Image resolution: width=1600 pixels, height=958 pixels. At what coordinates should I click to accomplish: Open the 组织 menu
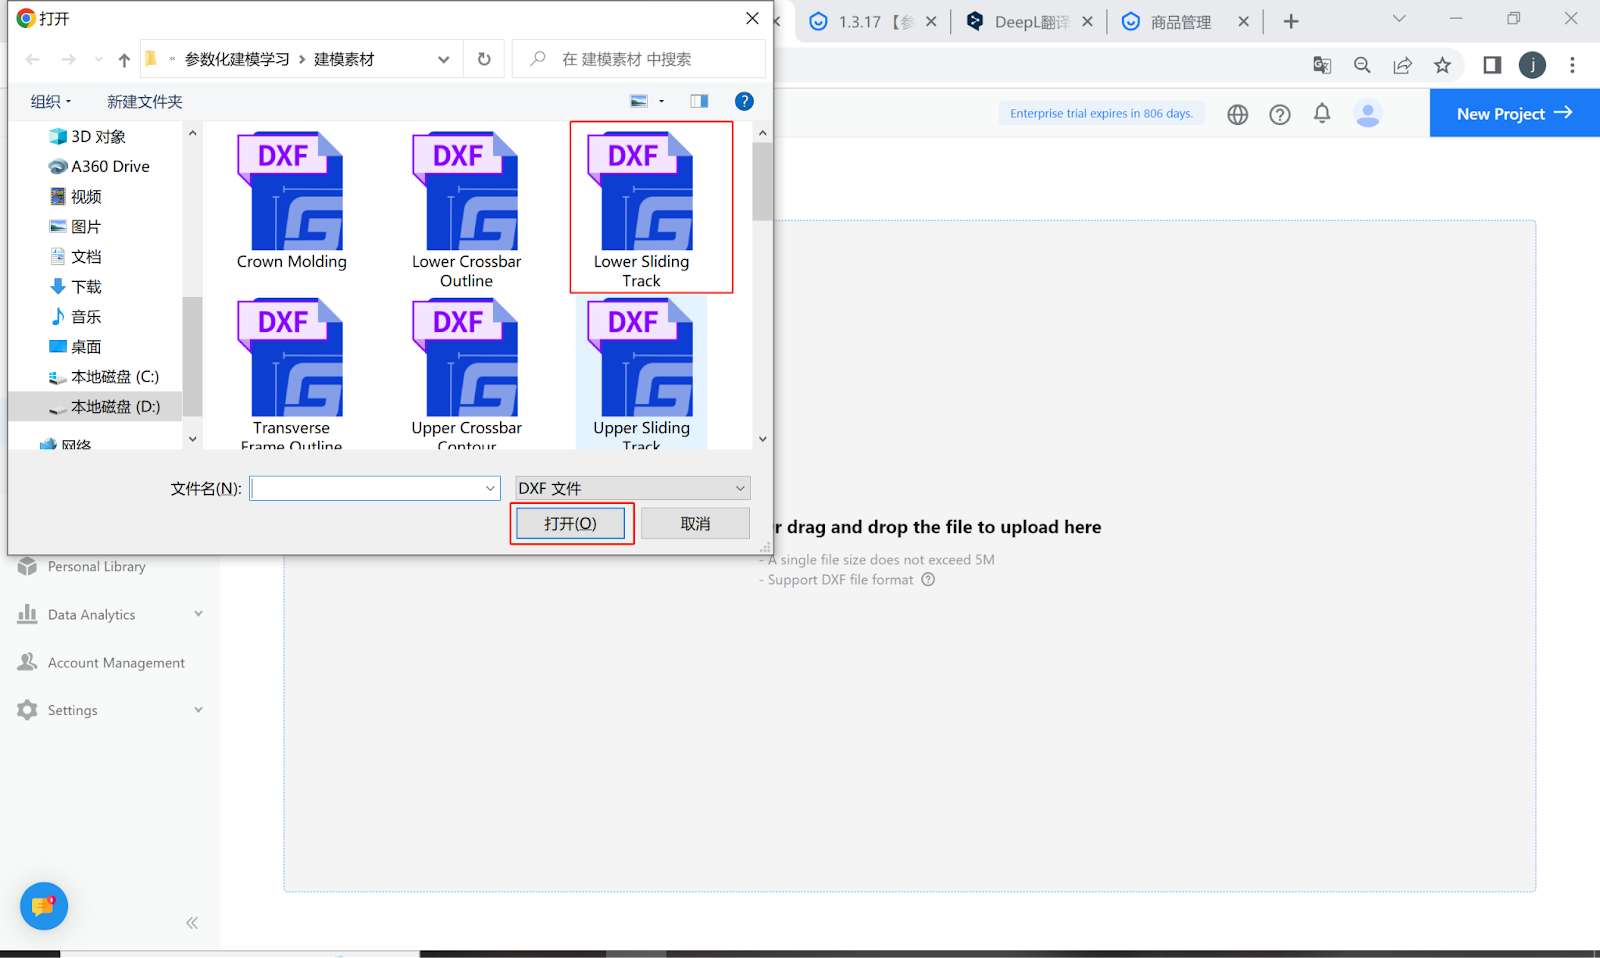[x=51, y=101]
